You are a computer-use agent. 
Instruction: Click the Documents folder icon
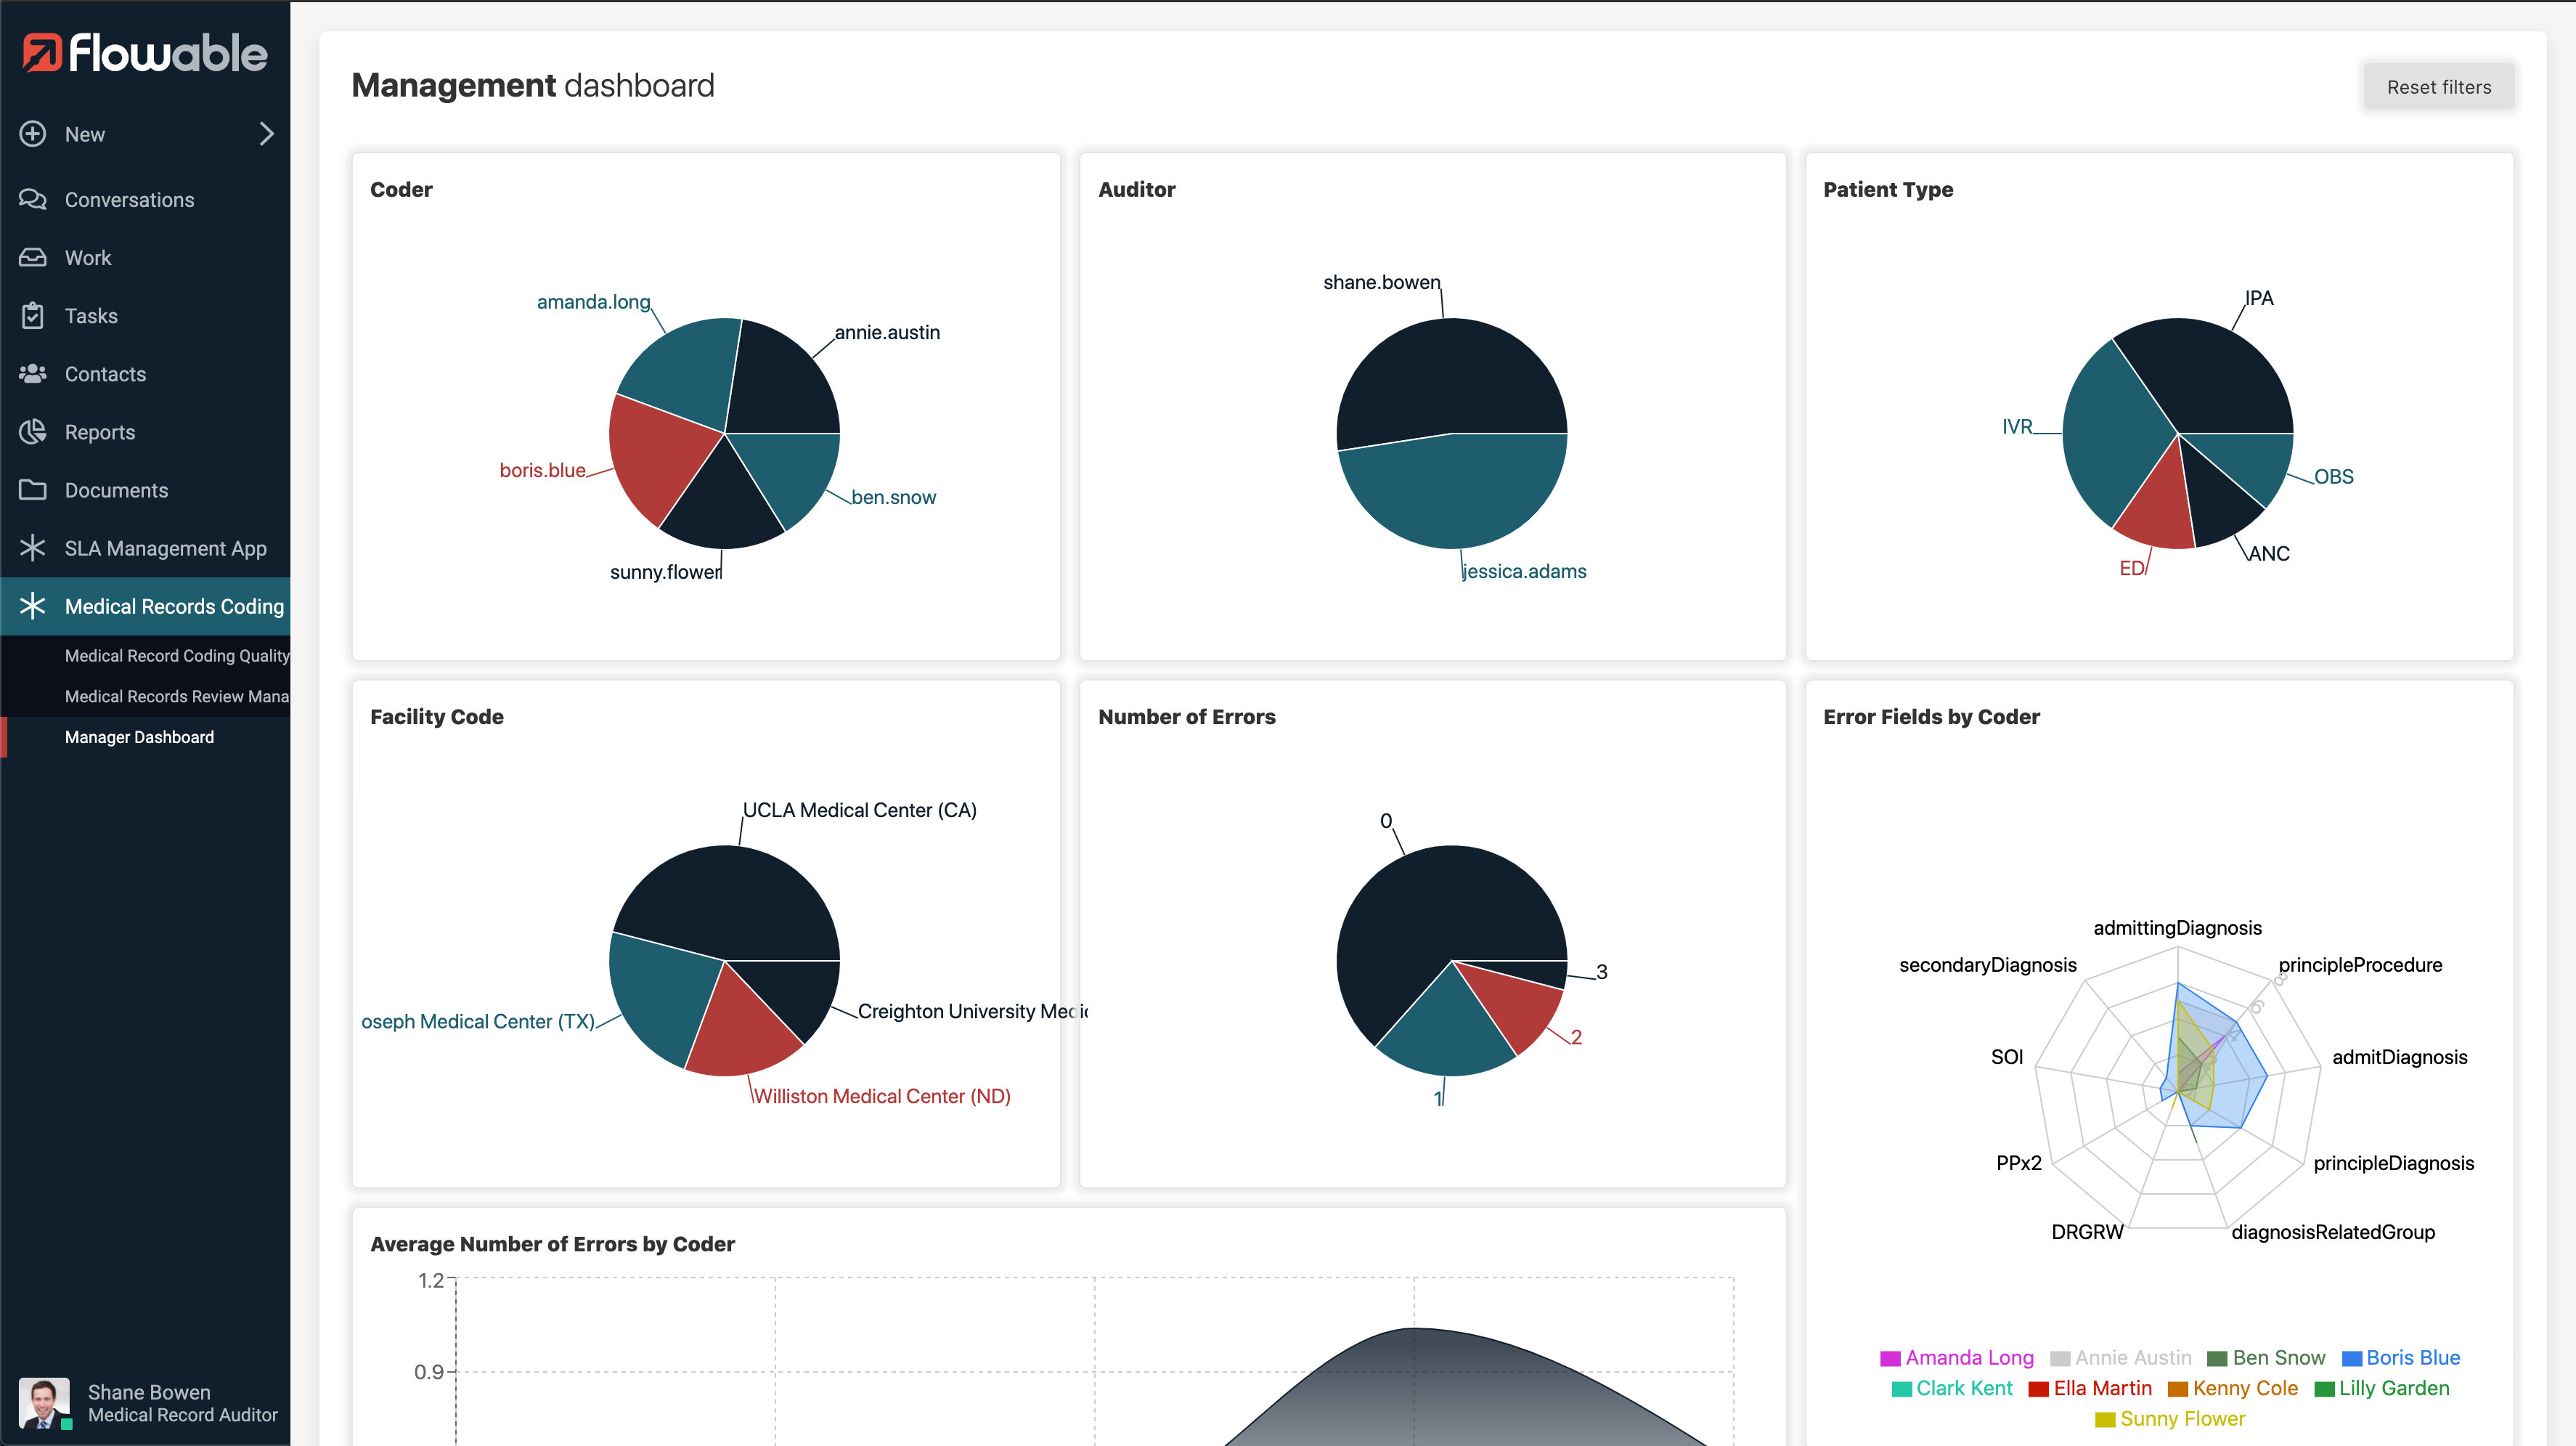[33, 489]
